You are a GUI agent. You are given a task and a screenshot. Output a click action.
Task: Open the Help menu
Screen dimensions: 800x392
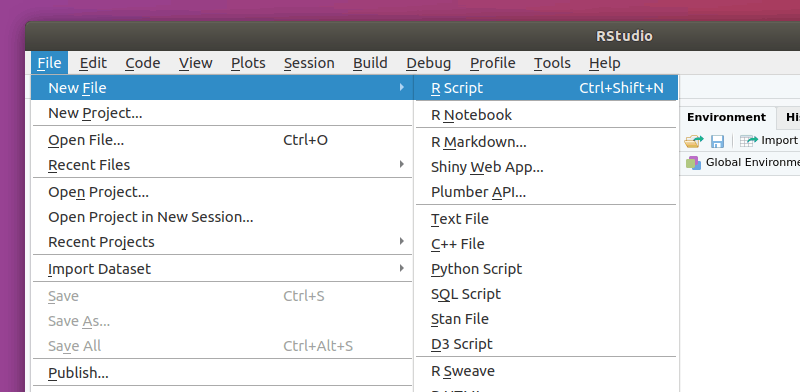point(605,63)
